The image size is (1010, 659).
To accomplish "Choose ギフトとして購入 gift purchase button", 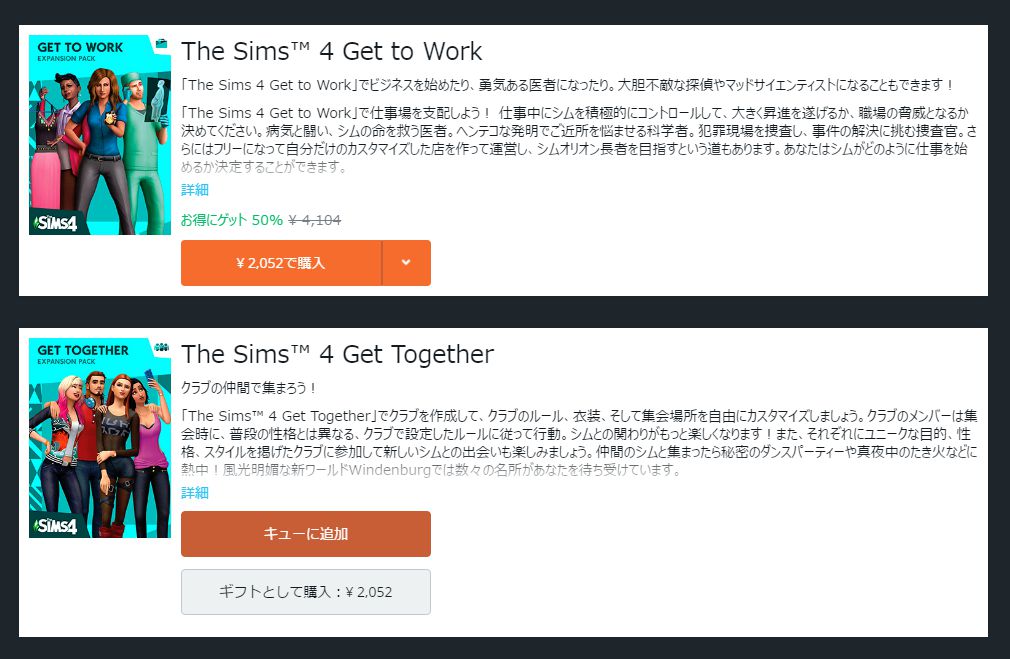I will [x=305, y=592].
